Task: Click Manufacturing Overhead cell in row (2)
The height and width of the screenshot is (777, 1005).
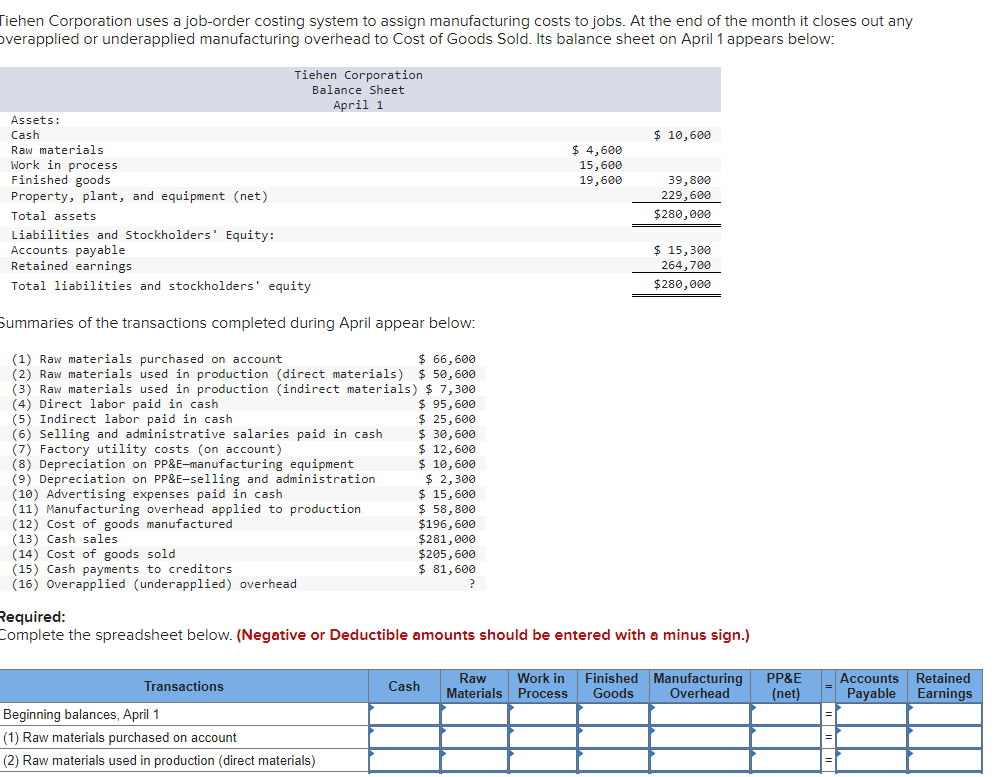Action: [699, 760]
